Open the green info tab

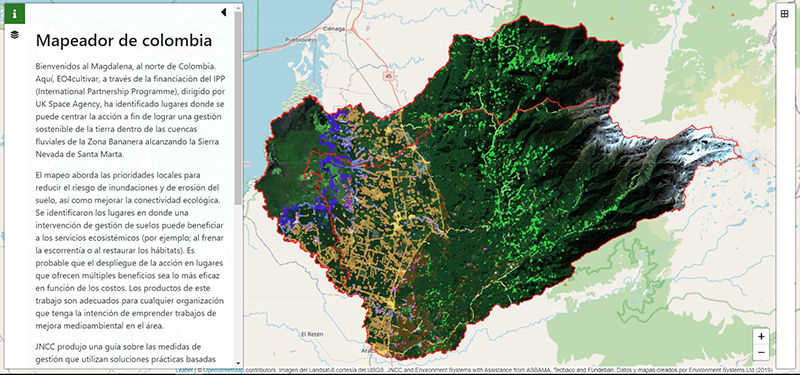tap(15, 14)
